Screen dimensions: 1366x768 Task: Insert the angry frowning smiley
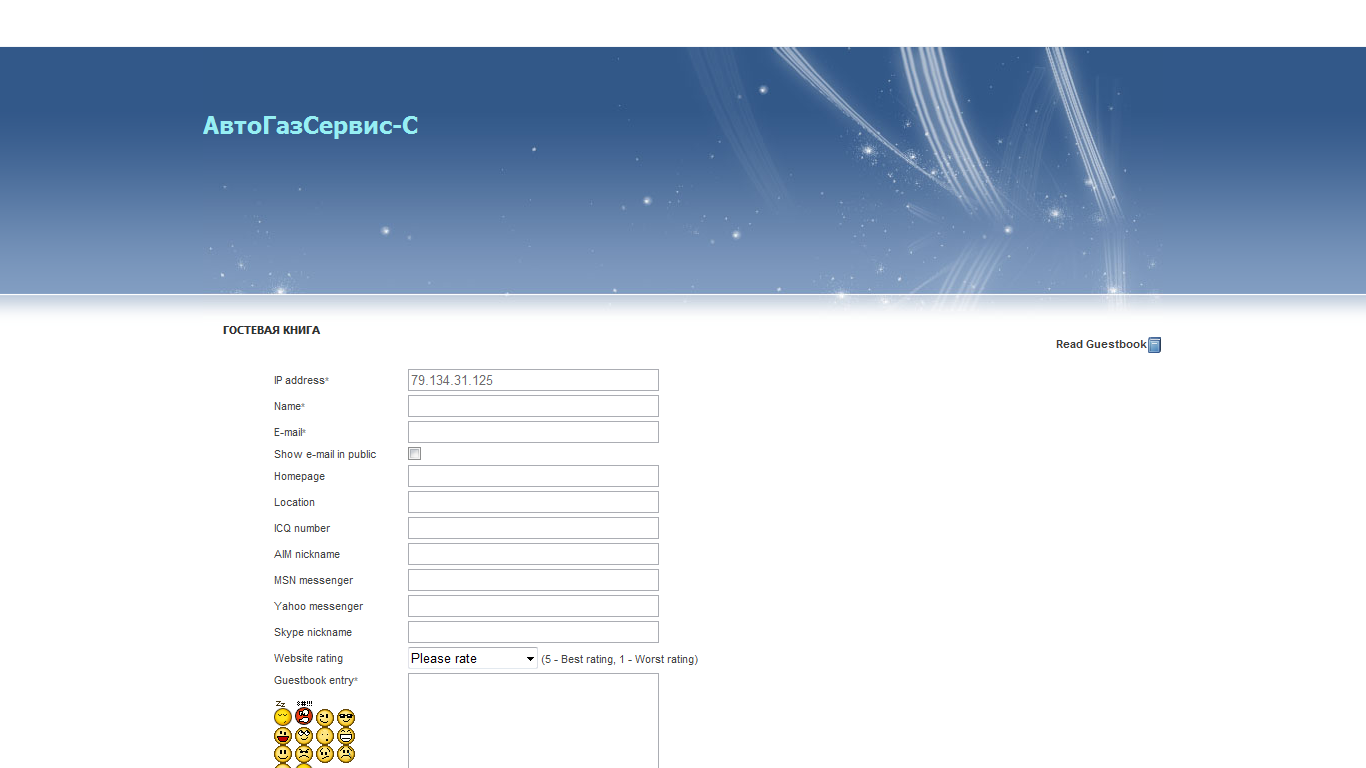coord(304,754)
